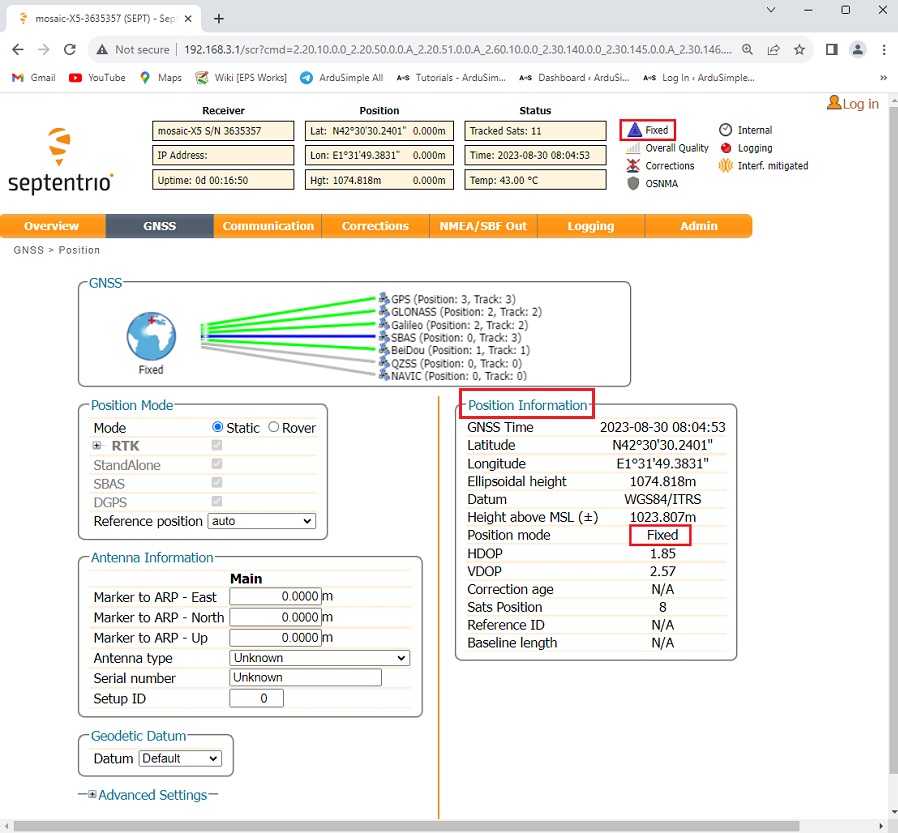Click the red Logging status icon
The image size is (898, 833).
(x=726, y=148)
